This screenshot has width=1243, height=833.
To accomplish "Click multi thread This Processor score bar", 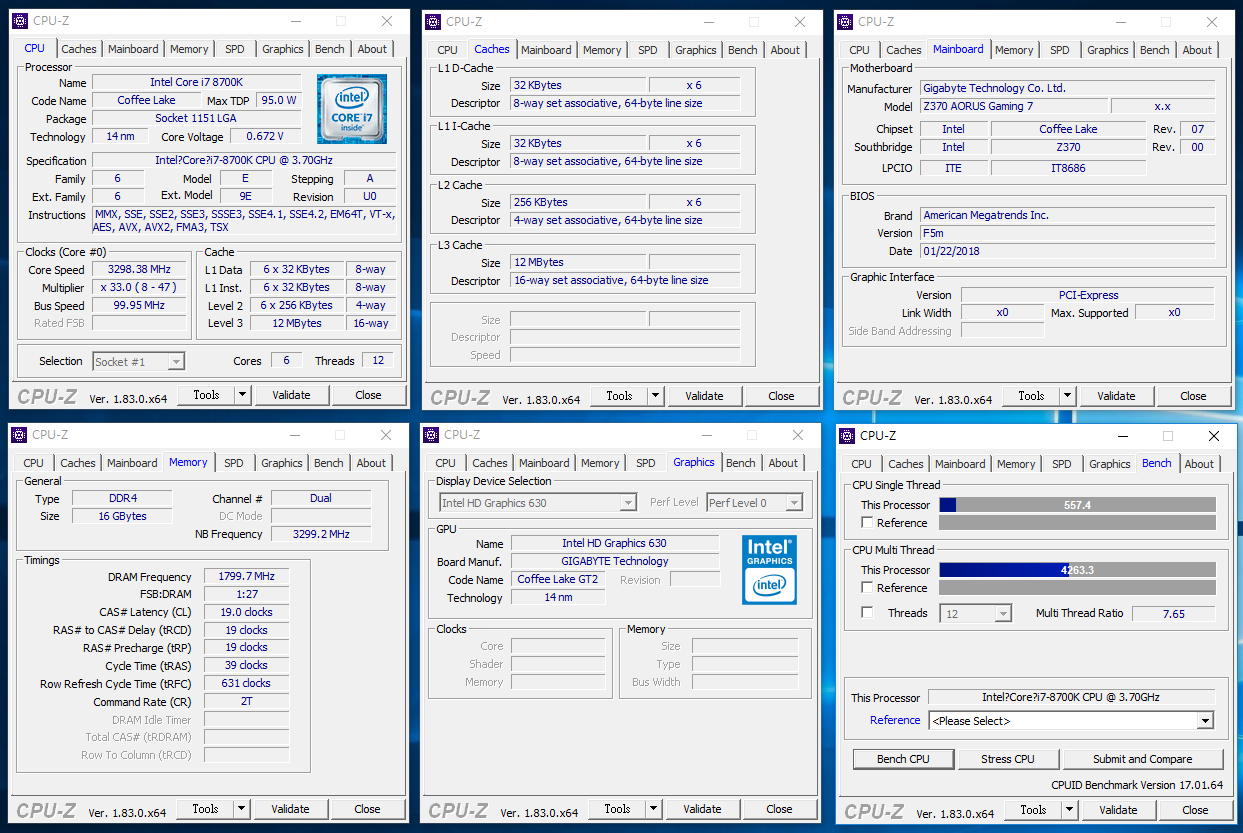I will 1077,570.
